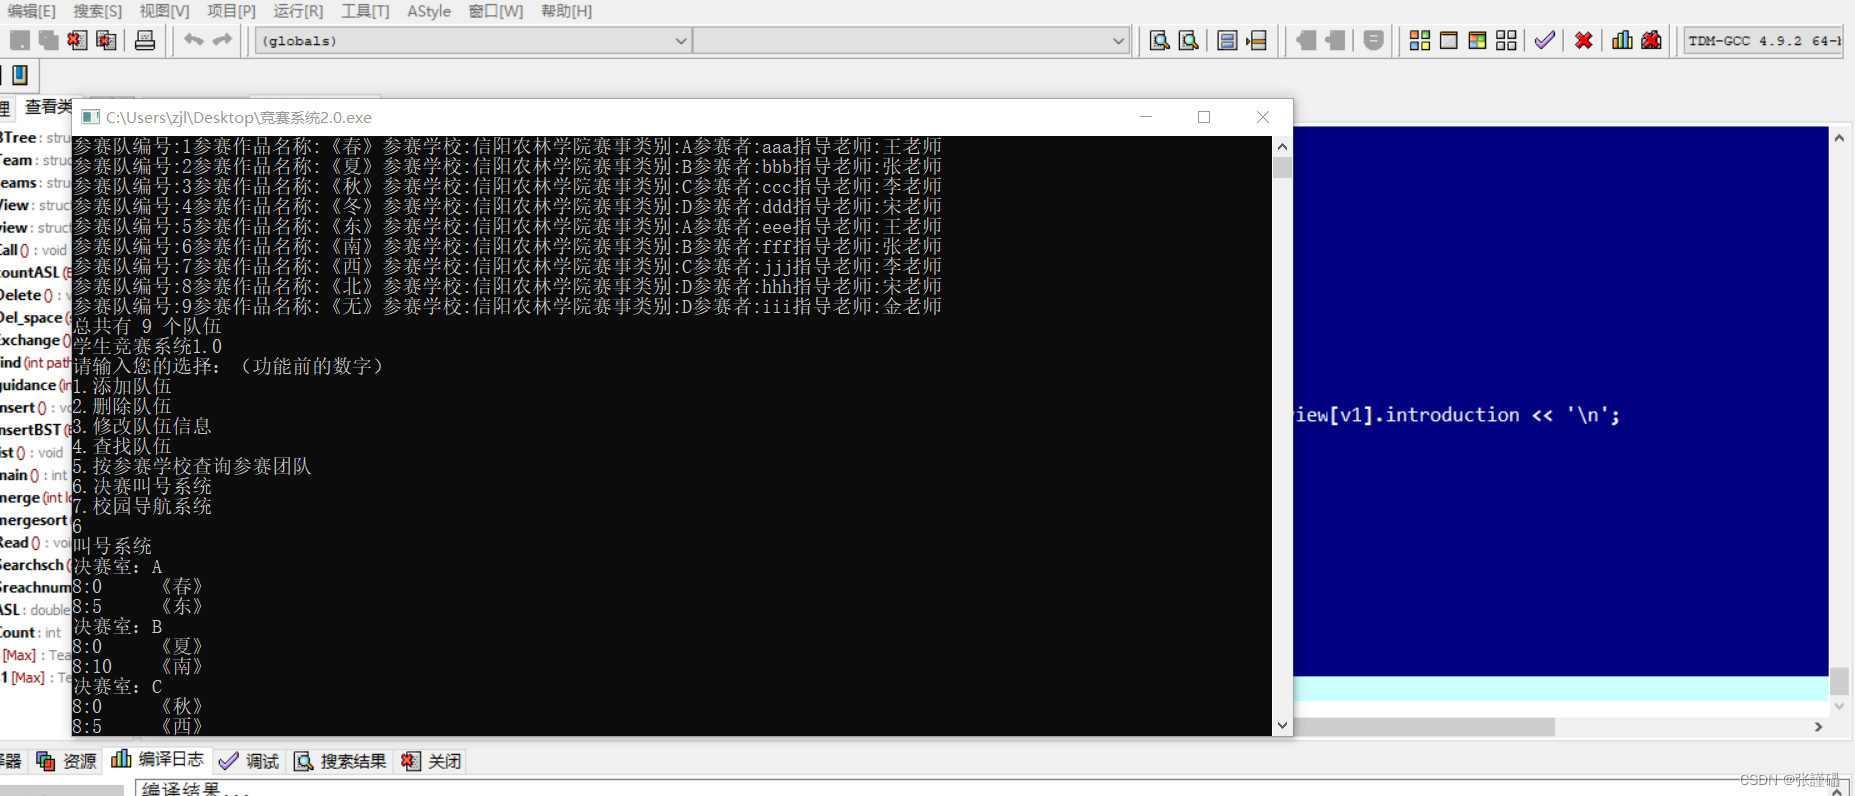The width and height of the screenshot is (1855, 796).
Task: Click editor horizontal scrollbar right arrow
Action: [x=1818, y=727]
